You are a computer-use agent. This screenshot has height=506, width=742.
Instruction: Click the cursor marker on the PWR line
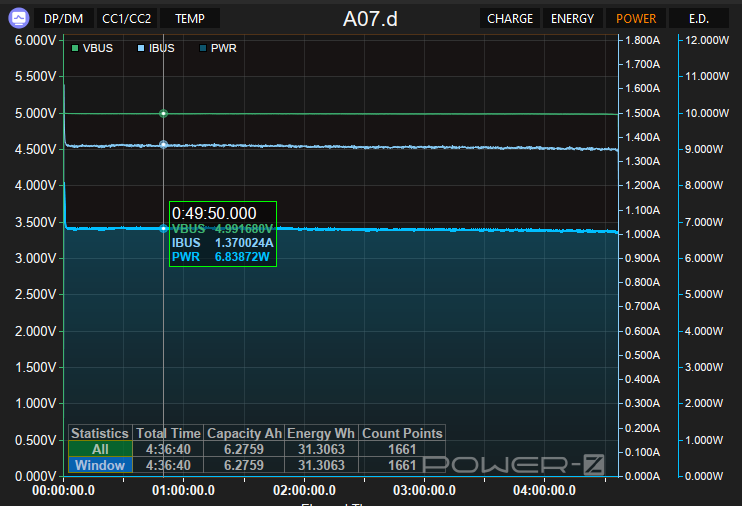pos(164,228)
